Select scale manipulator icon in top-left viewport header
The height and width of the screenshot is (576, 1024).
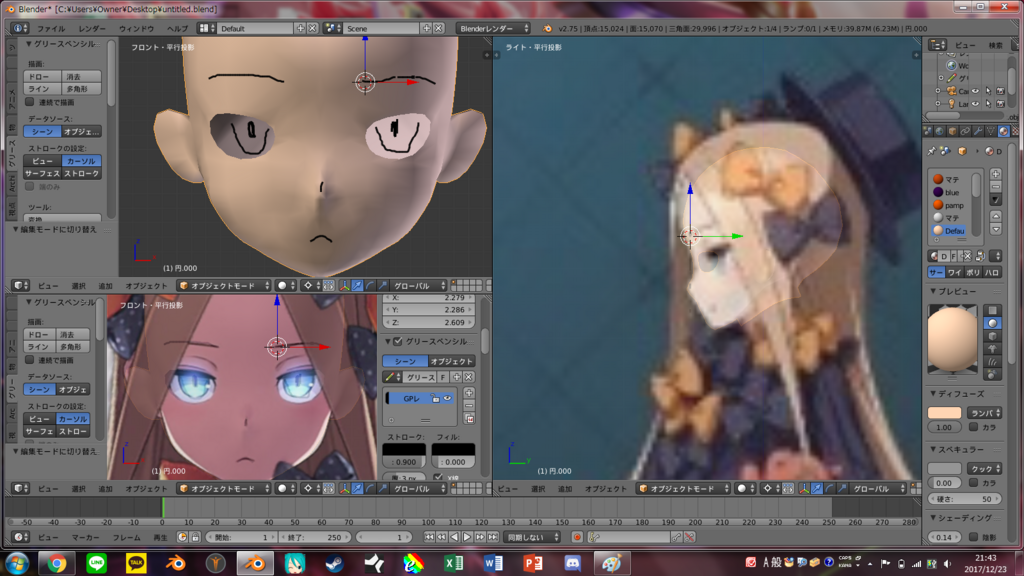pos(383,285)
